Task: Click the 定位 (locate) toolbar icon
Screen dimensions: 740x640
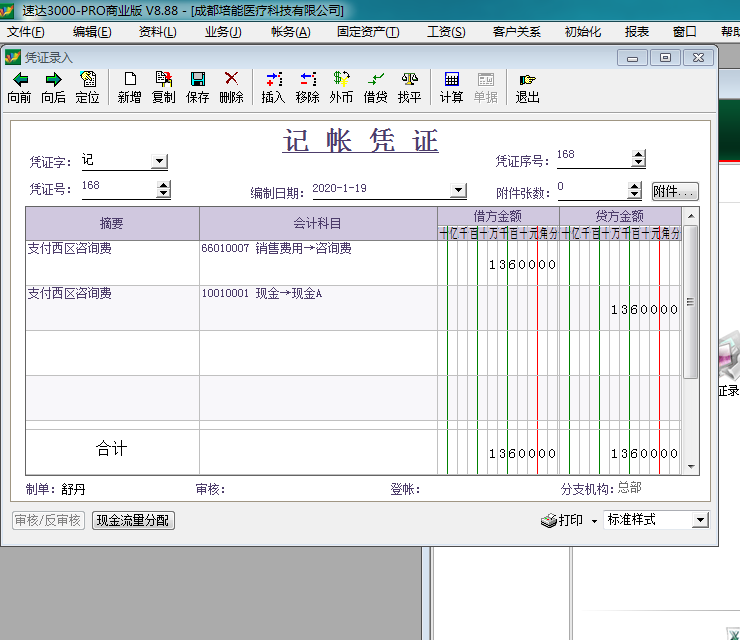Action: tap(87, 80)
